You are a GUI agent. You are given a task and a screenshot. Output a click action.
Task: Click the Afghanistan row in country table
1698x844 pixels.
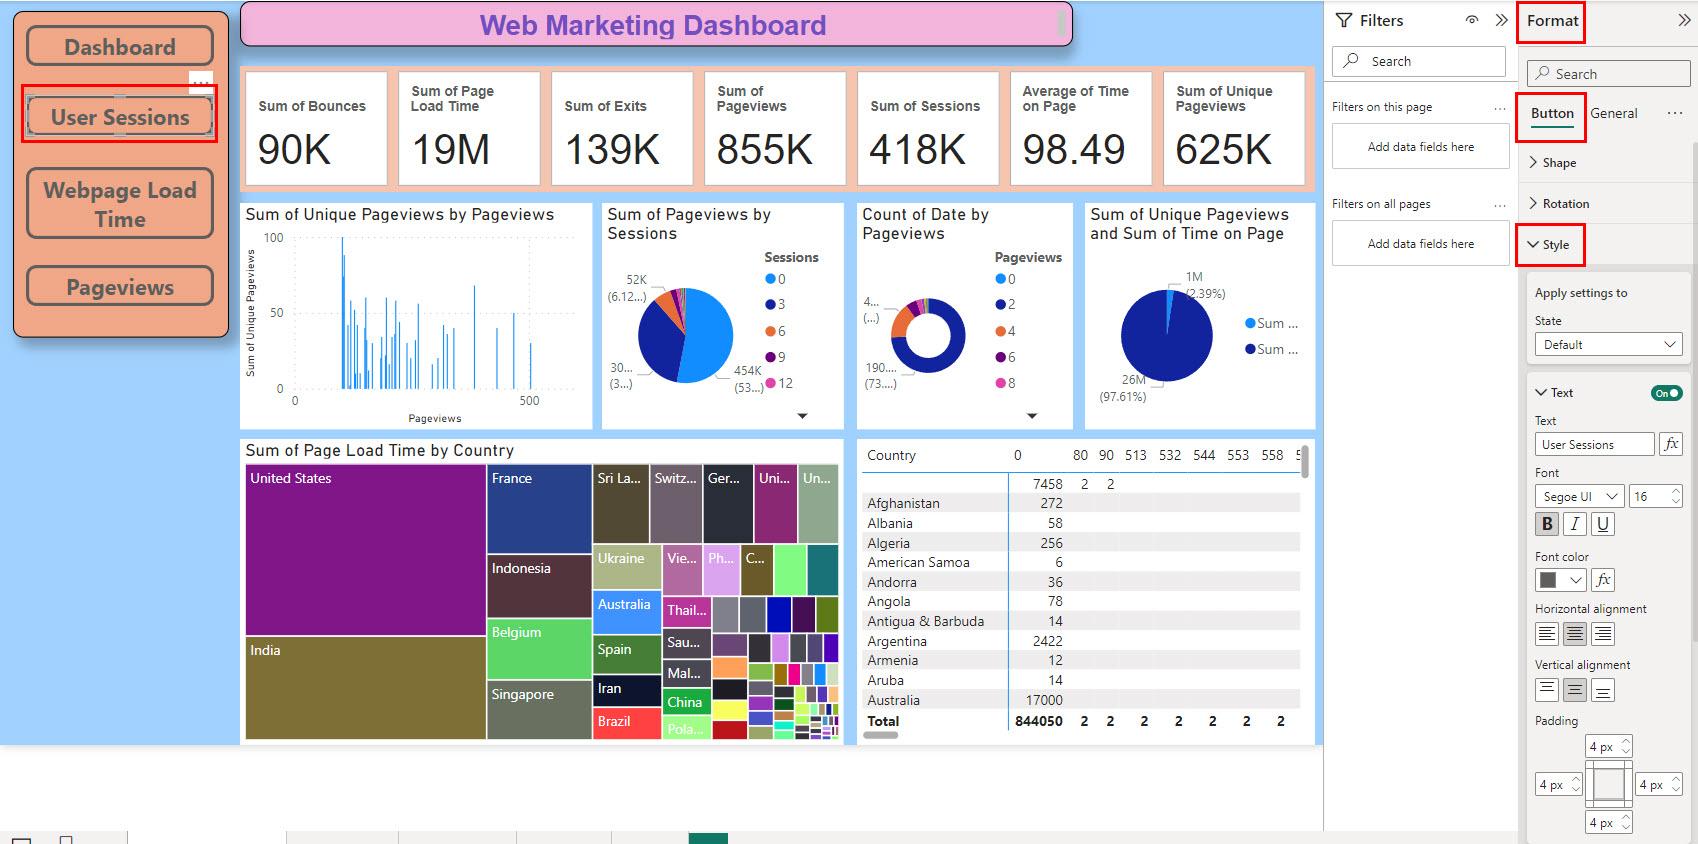[x=1080, y=504]
